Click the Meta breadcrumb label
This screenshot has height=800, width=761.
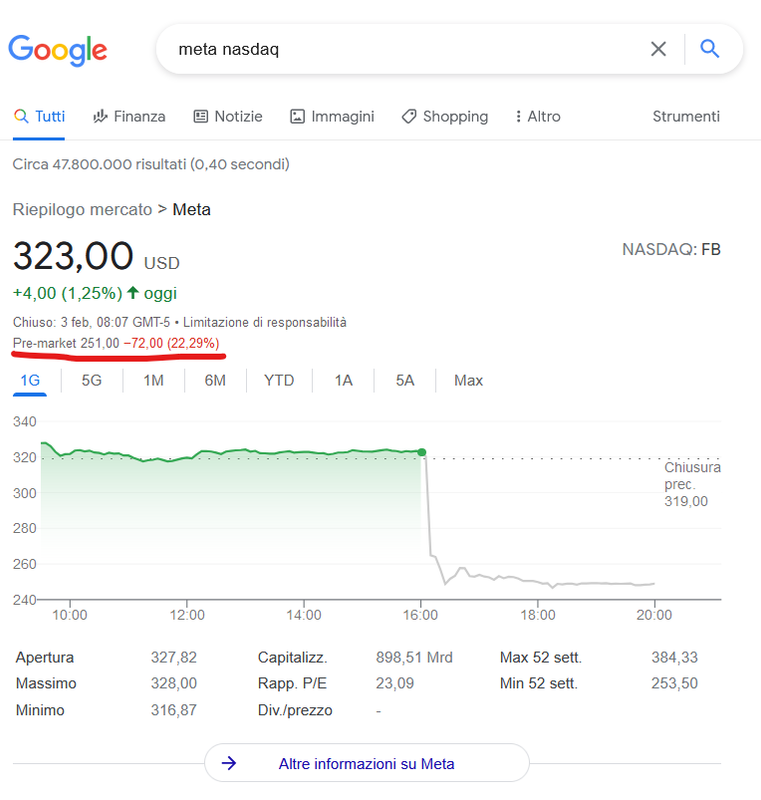click(x=191, y=209)
